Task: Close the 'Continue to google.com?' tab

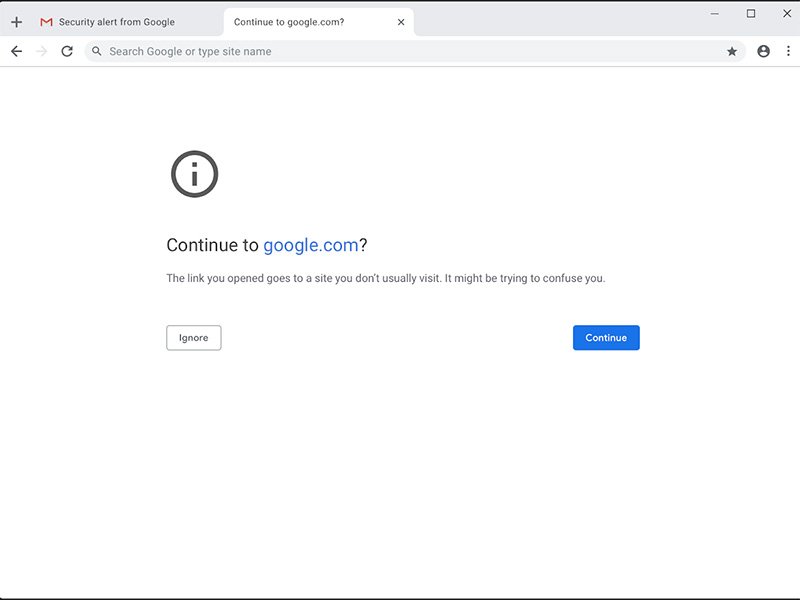Action: pyautogui.click(x=401, y=22)
